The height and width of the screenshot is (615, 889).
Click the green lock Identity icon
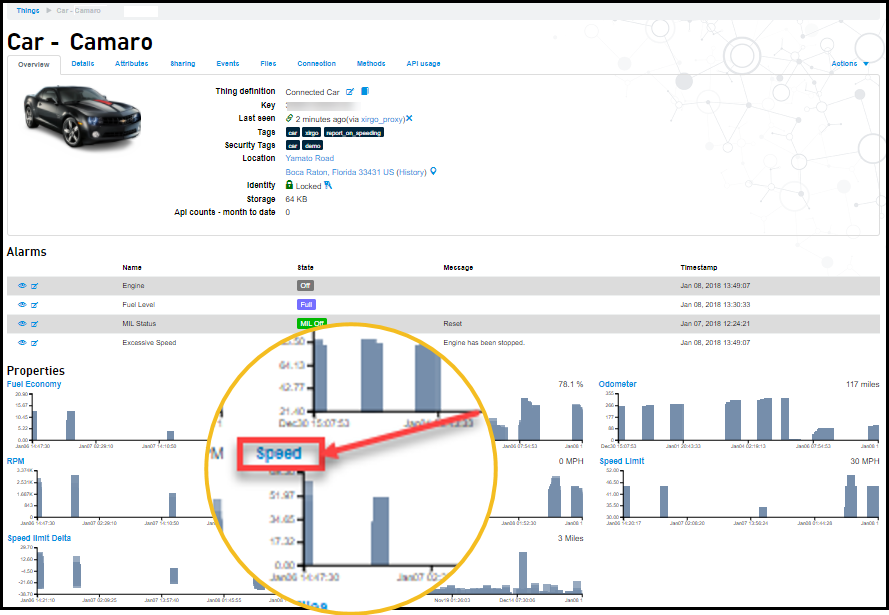pos(289,185)
